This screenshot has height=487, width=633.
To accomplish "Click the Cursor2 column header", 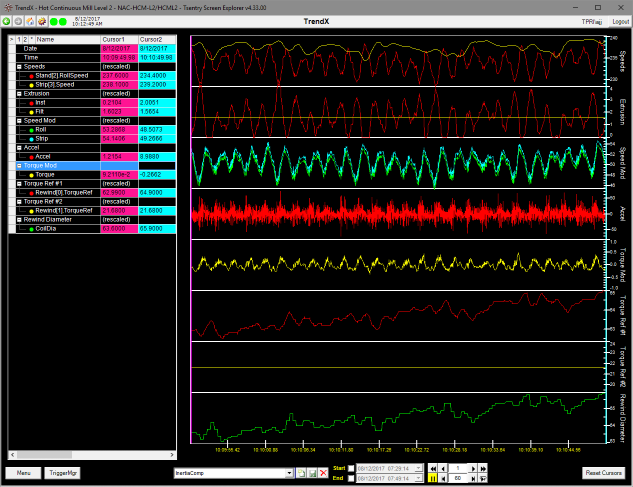I will pyautogui.click(x=157, y=40).
